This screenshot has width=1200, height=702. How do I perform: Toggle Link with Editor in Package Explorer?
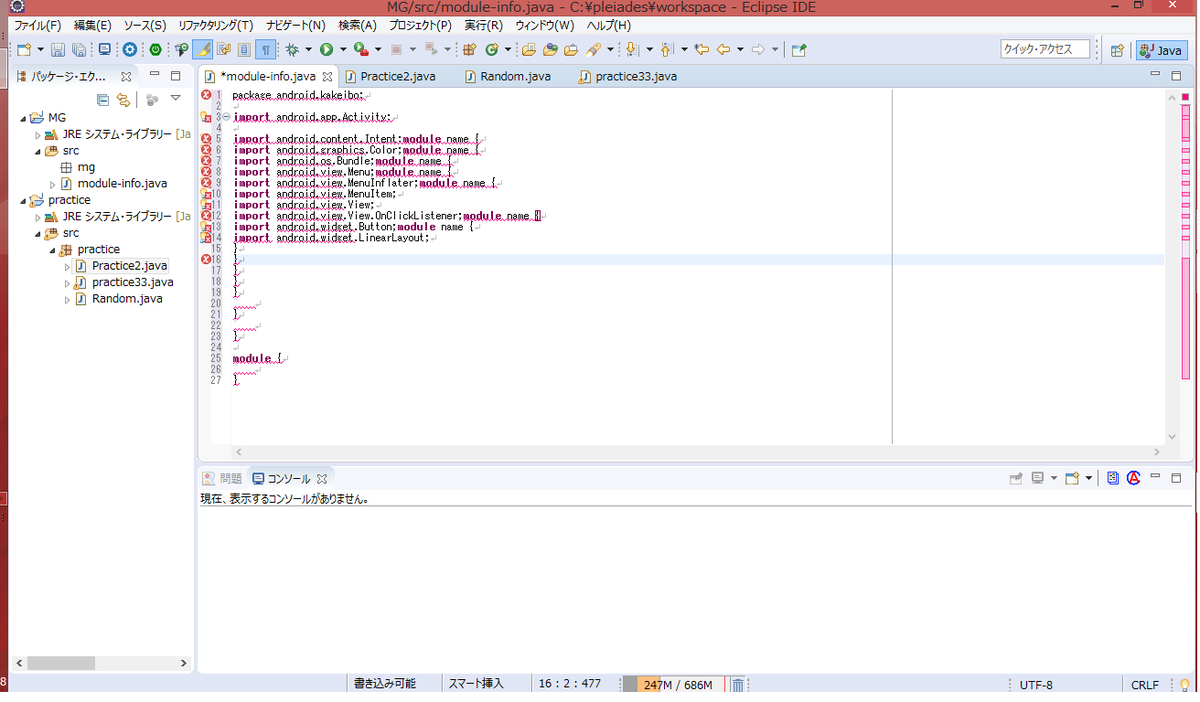point(124,99)
